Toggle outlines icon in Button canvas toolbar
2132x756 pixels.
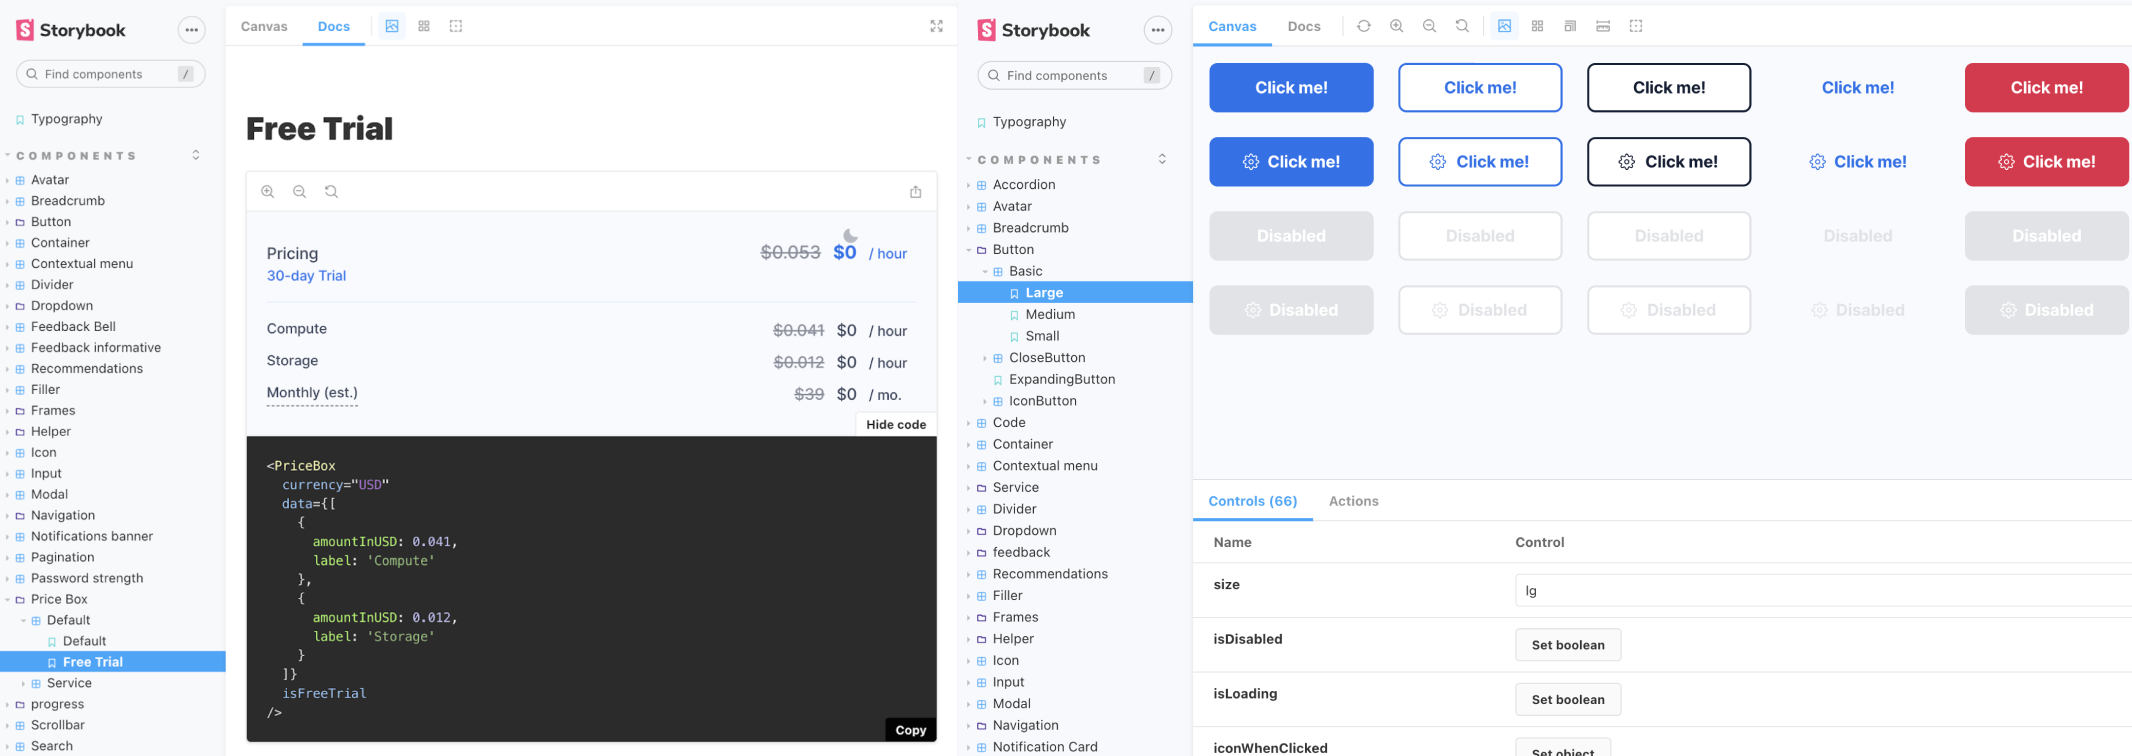1636,26
